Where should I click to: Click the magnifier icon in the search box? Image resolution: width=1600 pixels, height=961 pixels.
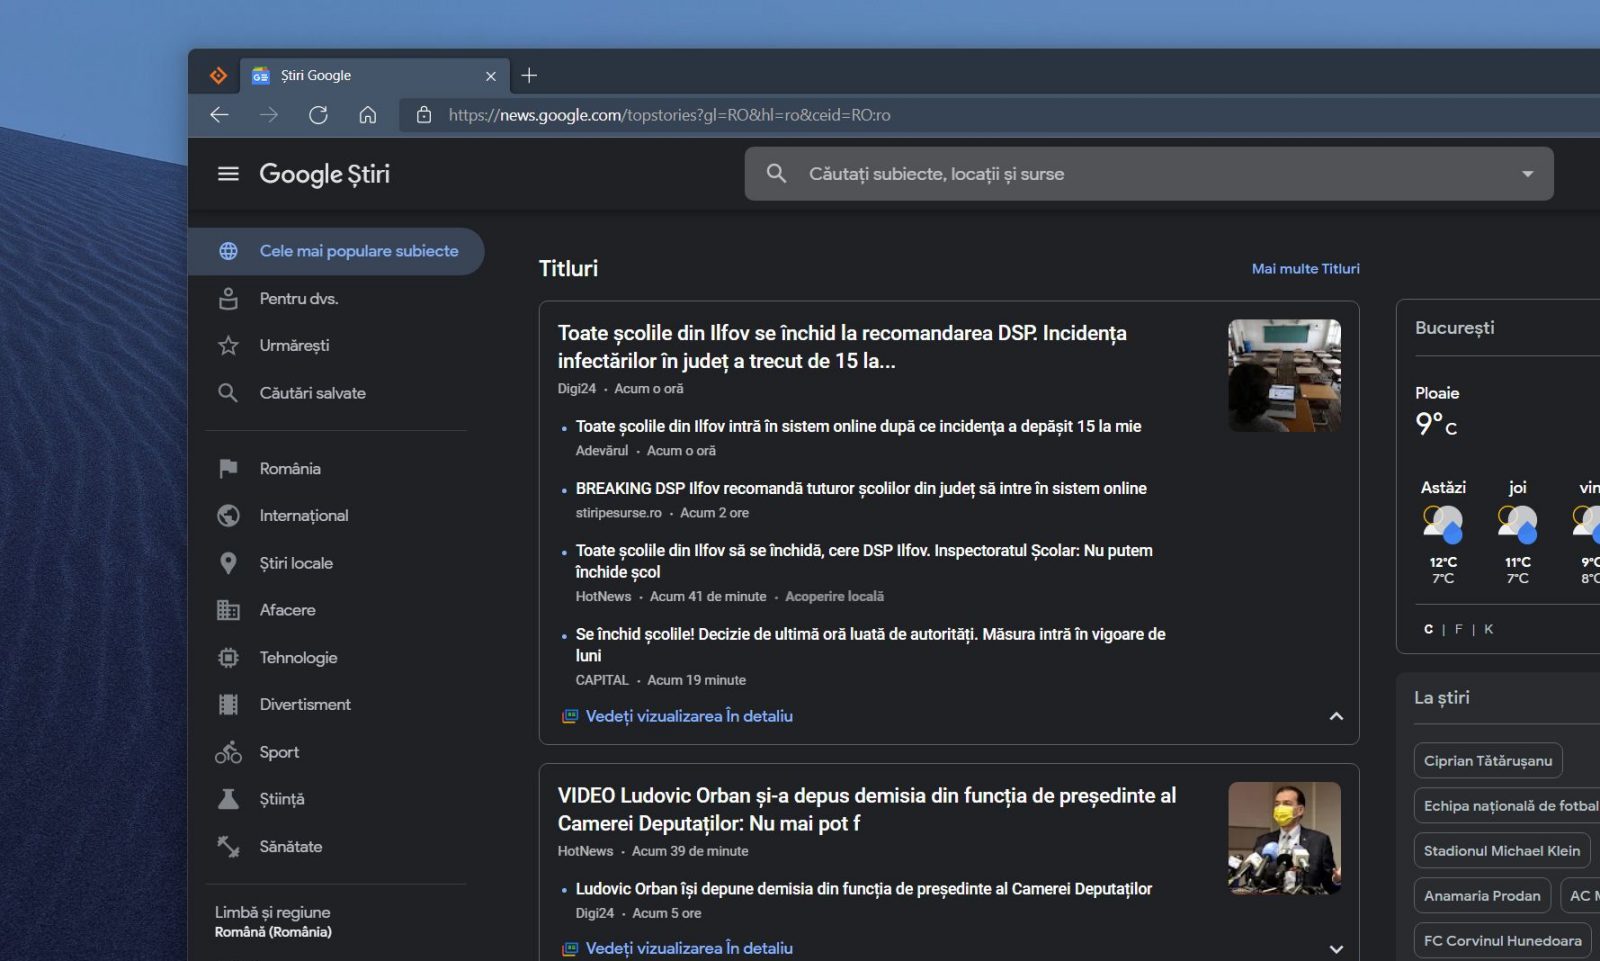[776, 174]
